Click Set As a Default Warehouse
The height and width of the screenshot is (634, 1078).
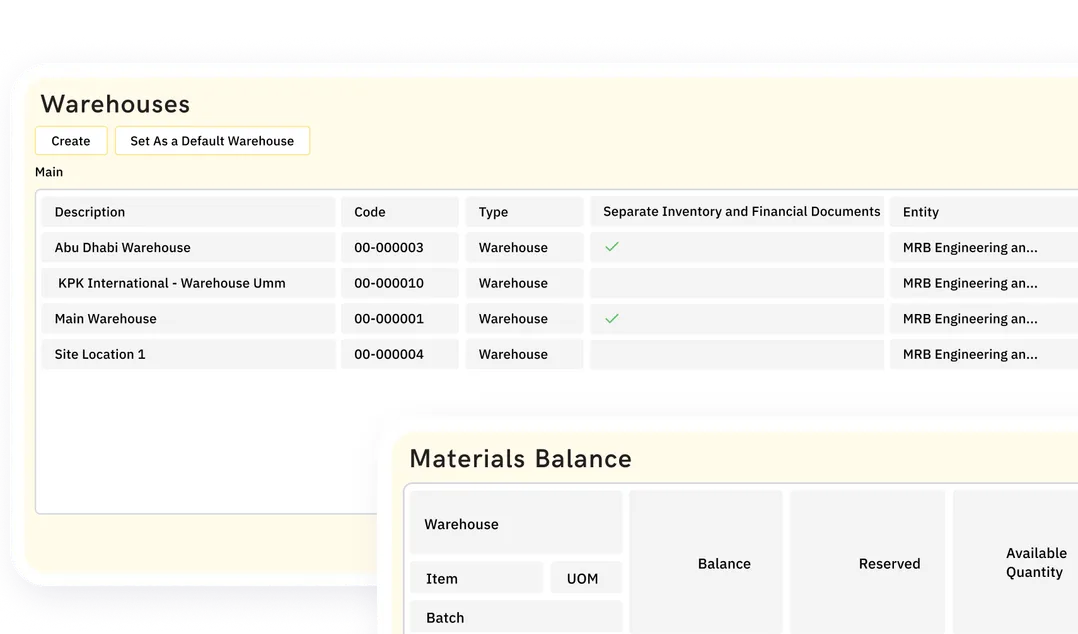(212, 140)
